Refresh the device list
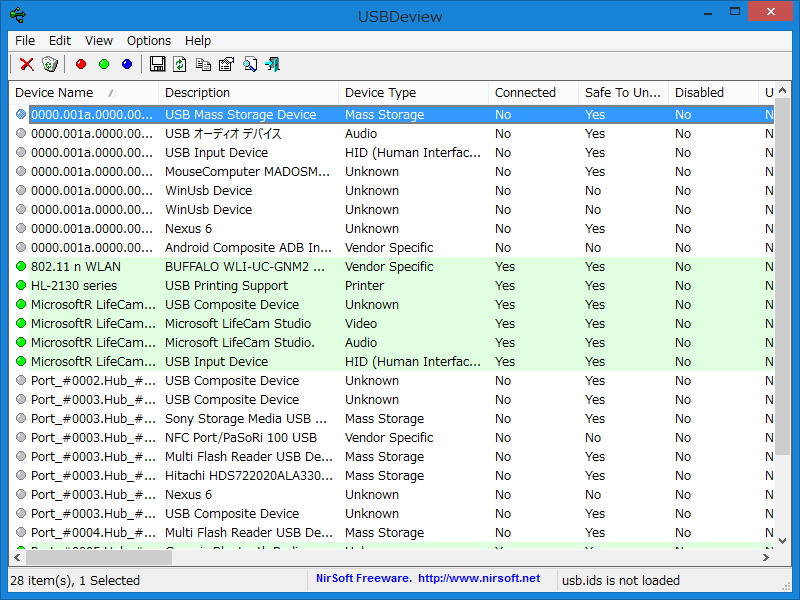The width and height of the screenshot is (800, 600). pyautogui.click(x=180, y=64)
